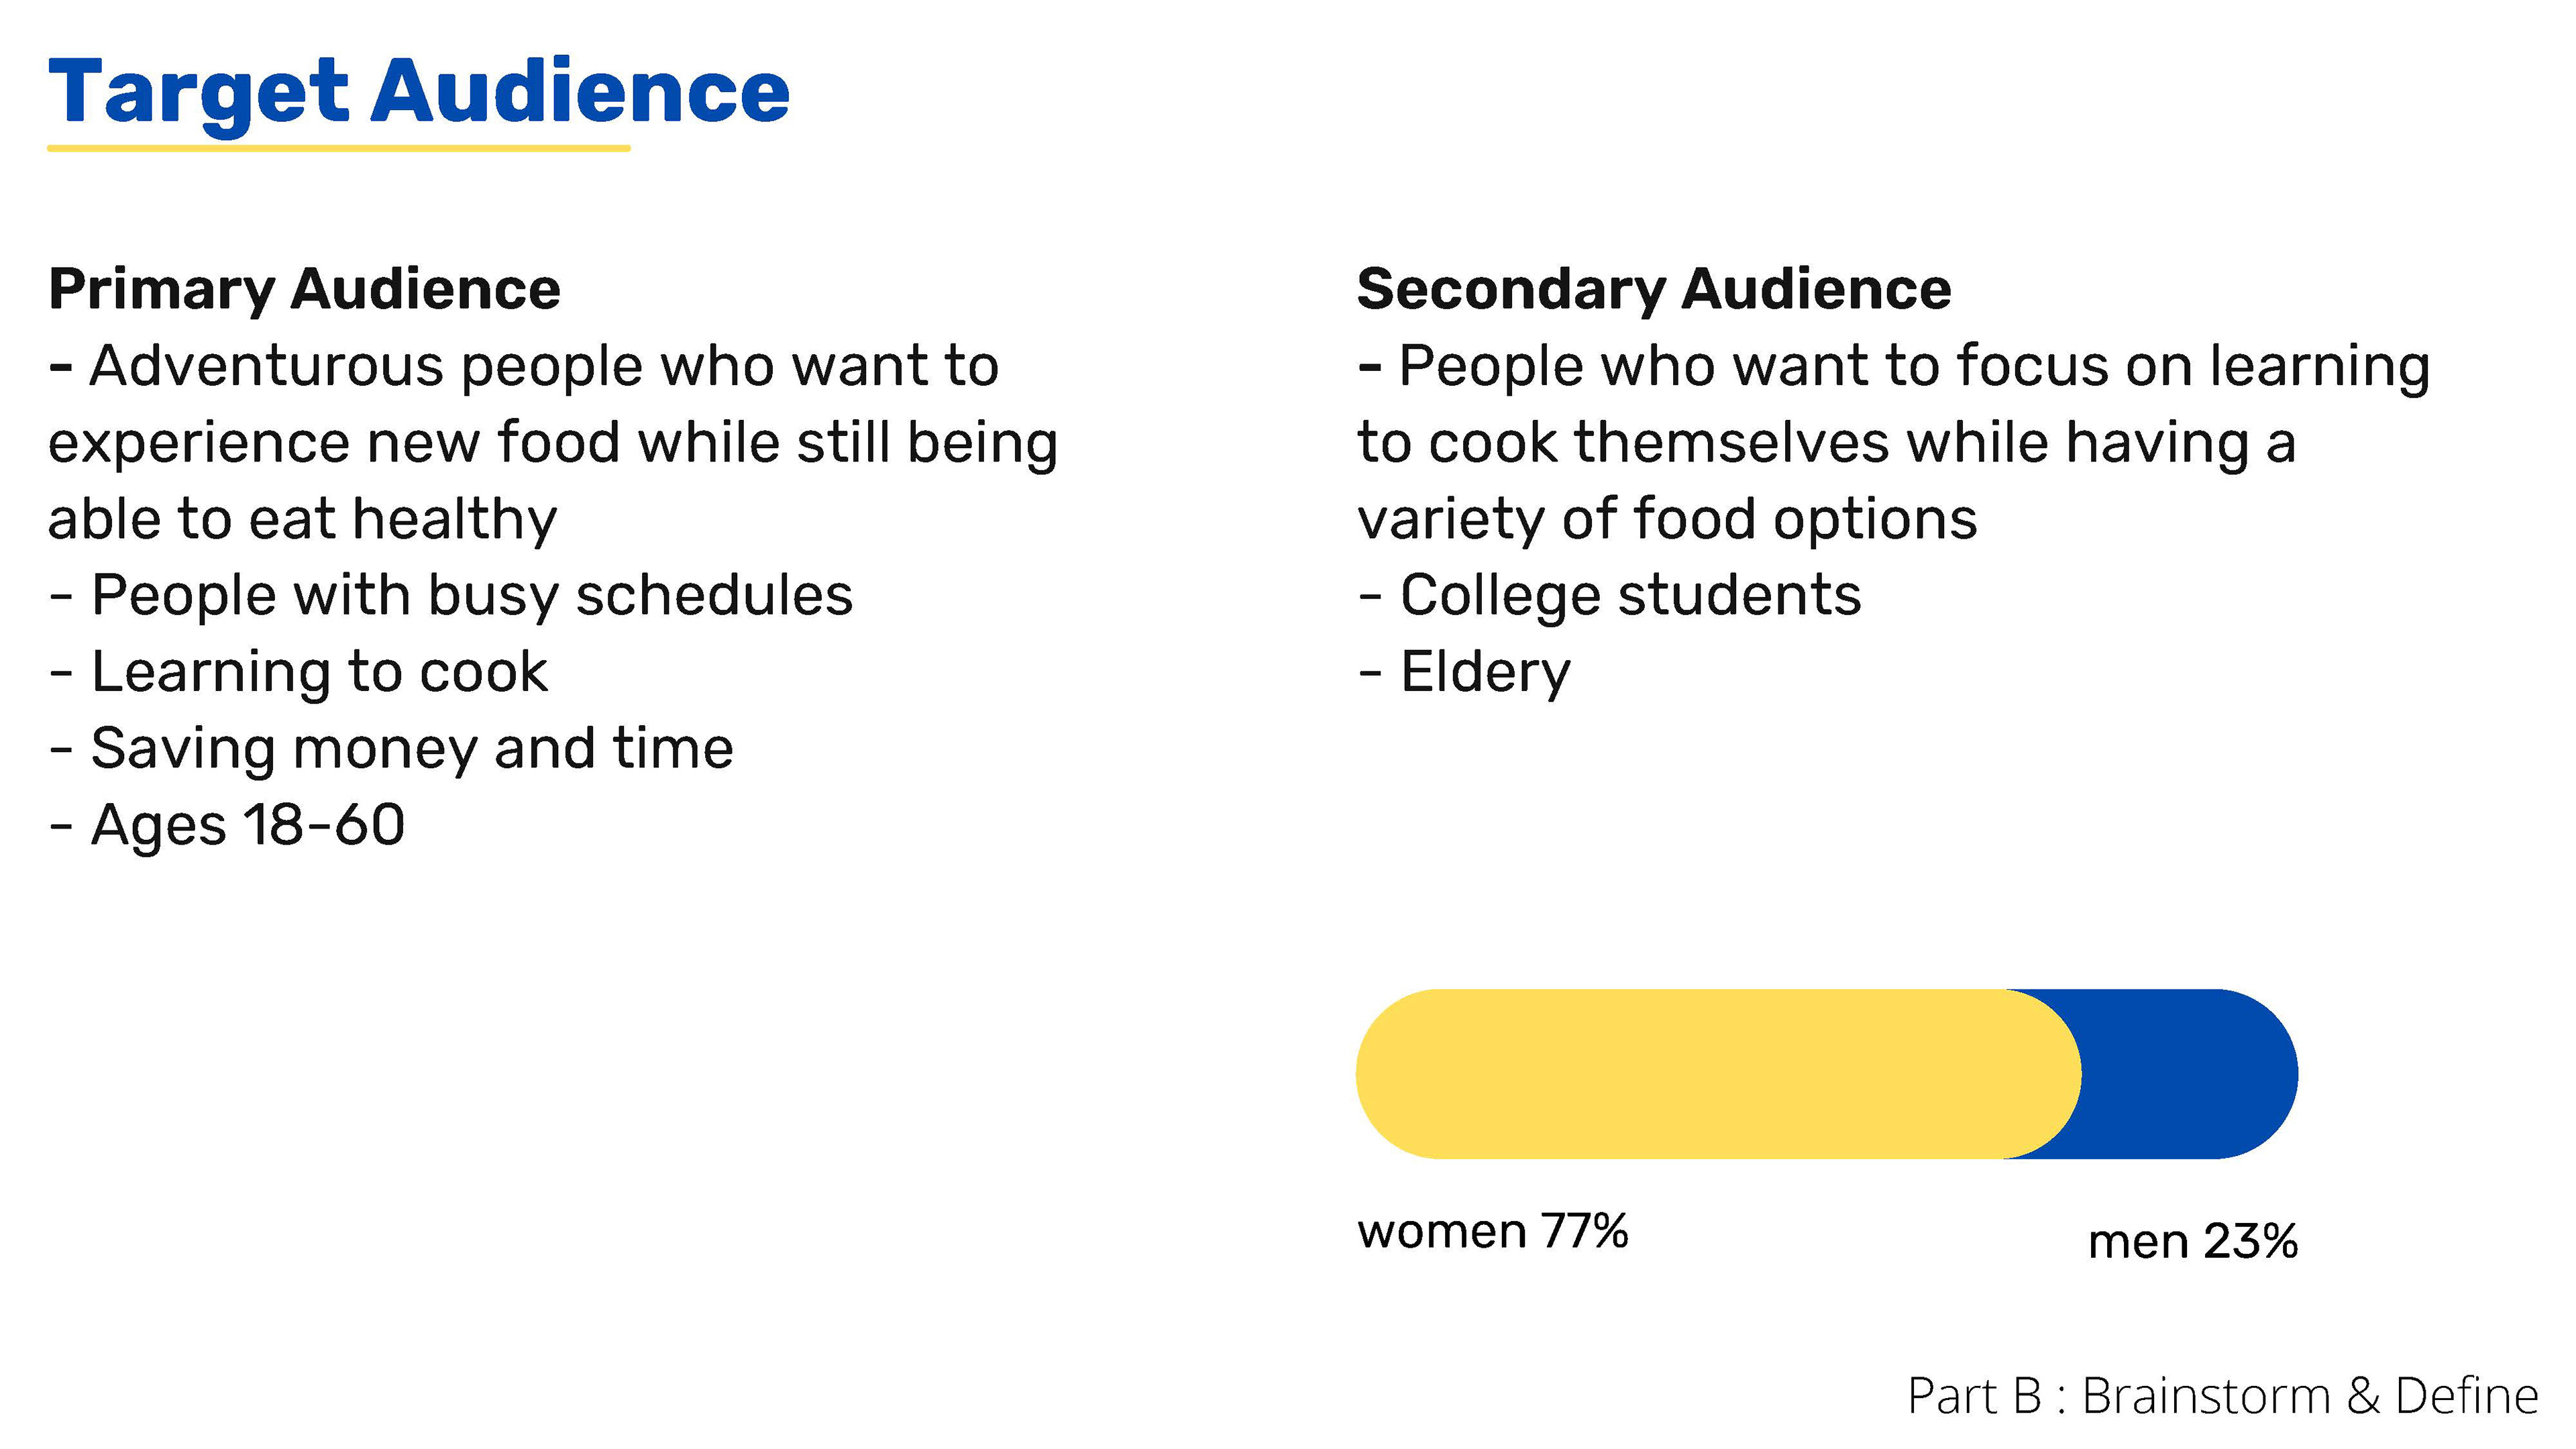
Task: Click the yellow women segment of the bar
Action: [x=1700, y=1074]
